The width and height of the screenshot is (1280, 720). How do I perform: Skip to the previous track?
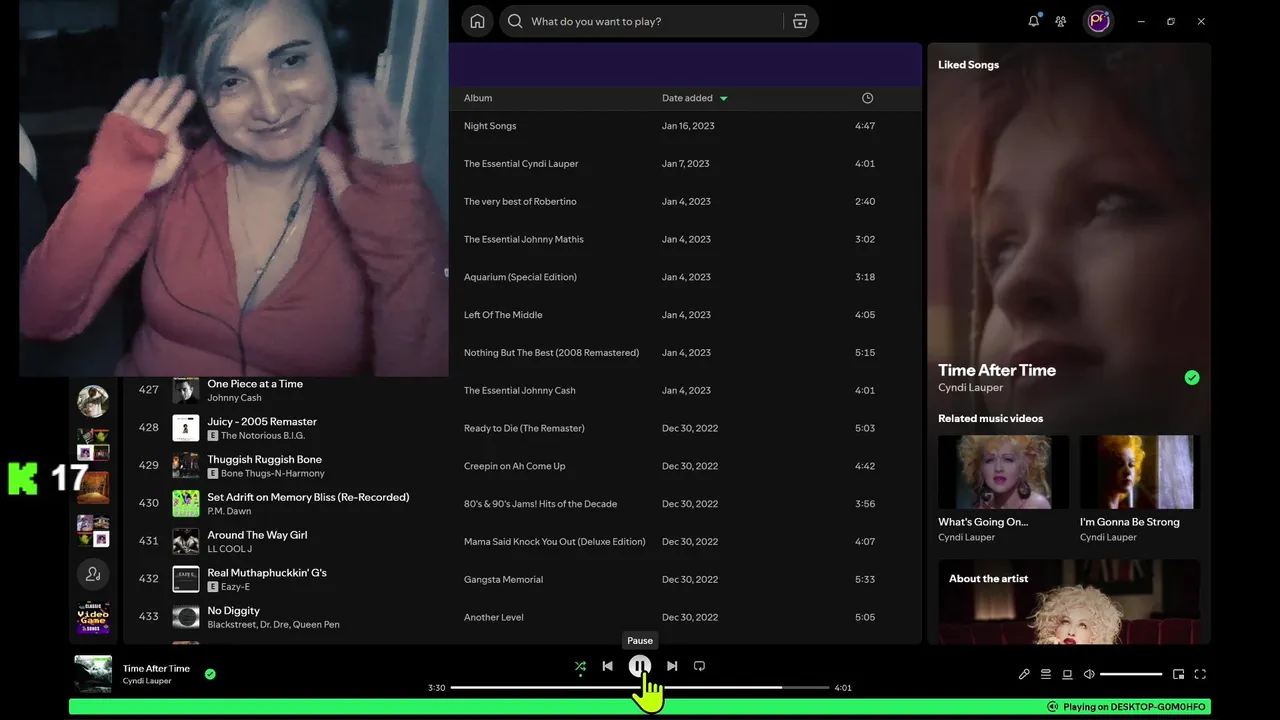(607, 666)
